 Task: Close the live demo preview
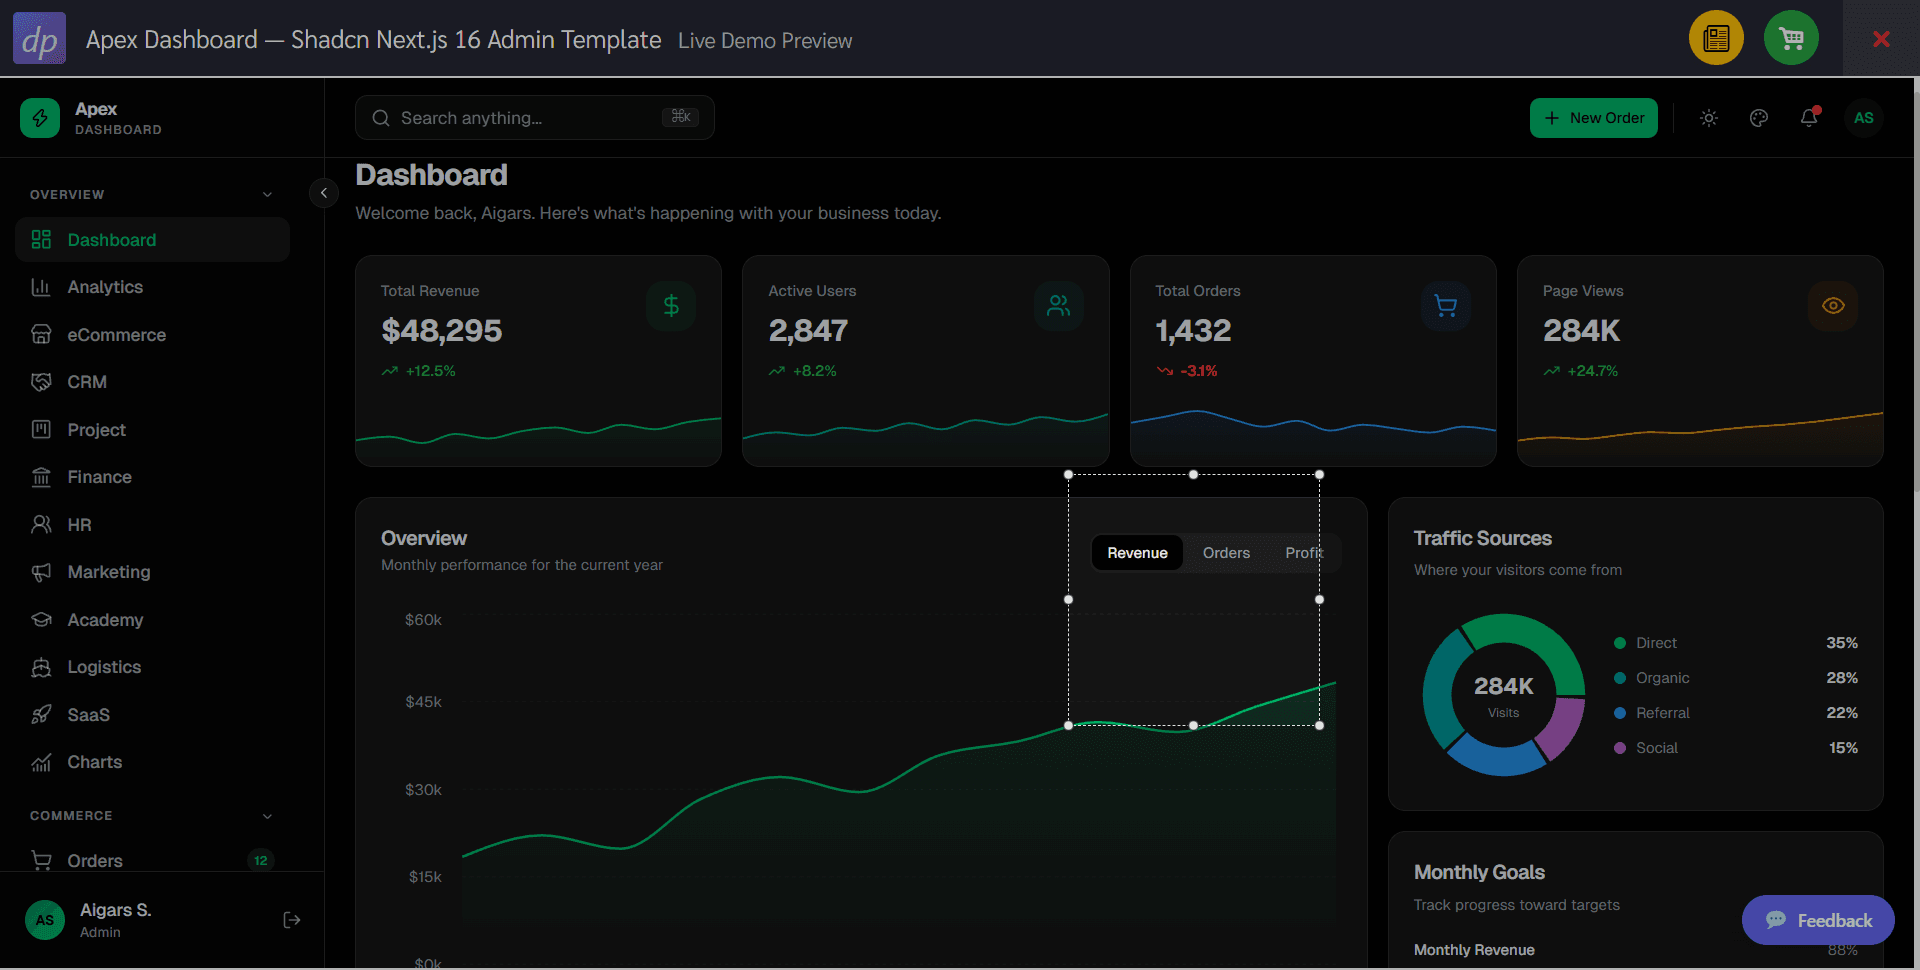coord(1881,39)
